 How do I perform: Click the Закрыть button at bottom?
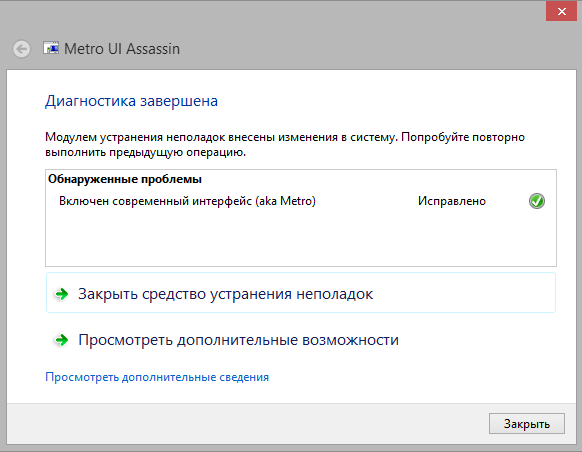527,423
